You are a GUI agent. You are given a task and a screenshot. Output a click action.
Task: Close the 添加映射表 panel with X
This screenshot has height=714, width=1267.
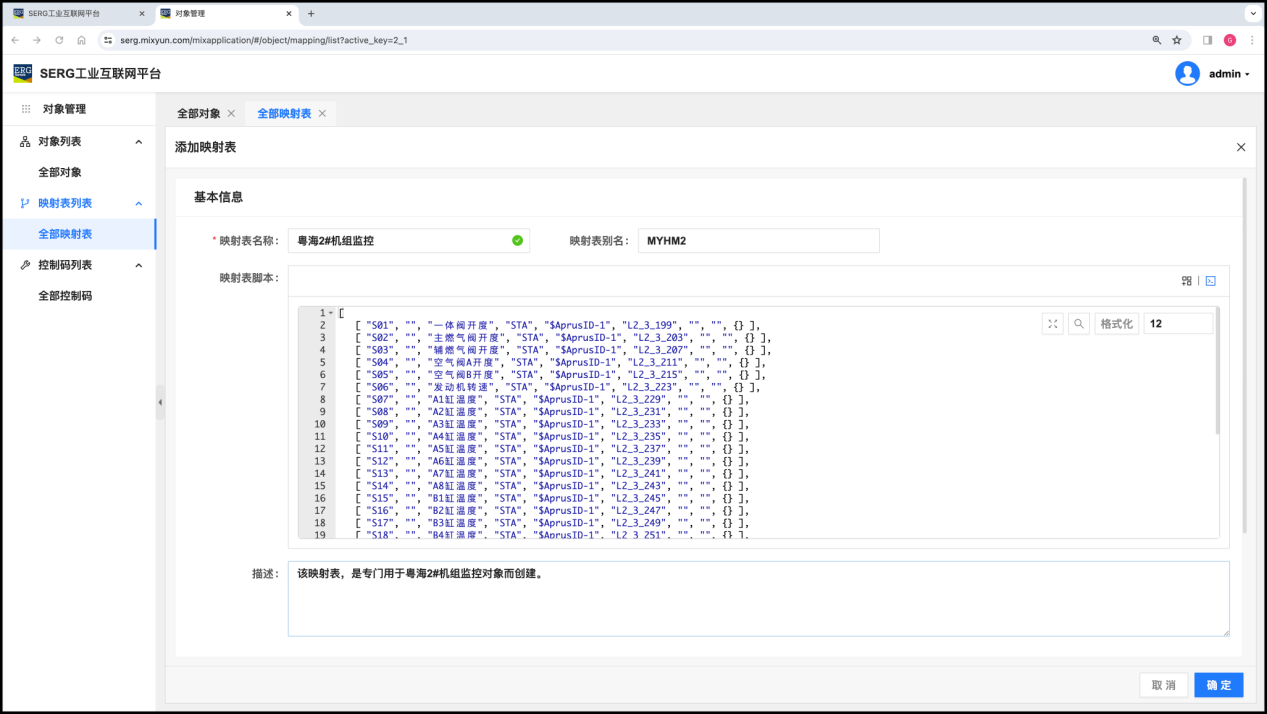pos(1241,147)
